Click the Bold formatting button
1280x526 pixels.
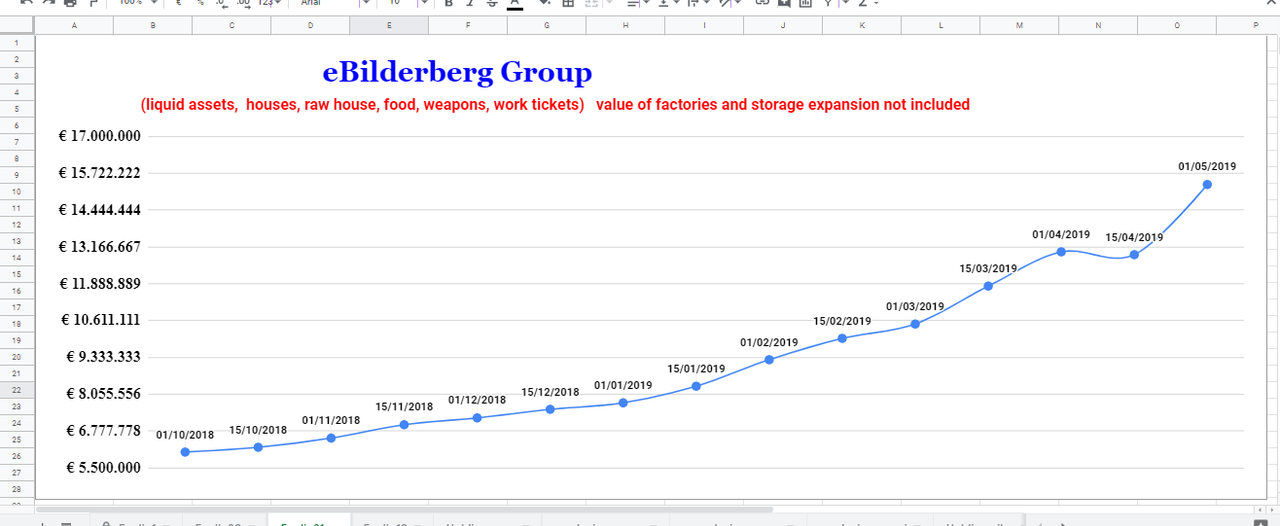450,3
